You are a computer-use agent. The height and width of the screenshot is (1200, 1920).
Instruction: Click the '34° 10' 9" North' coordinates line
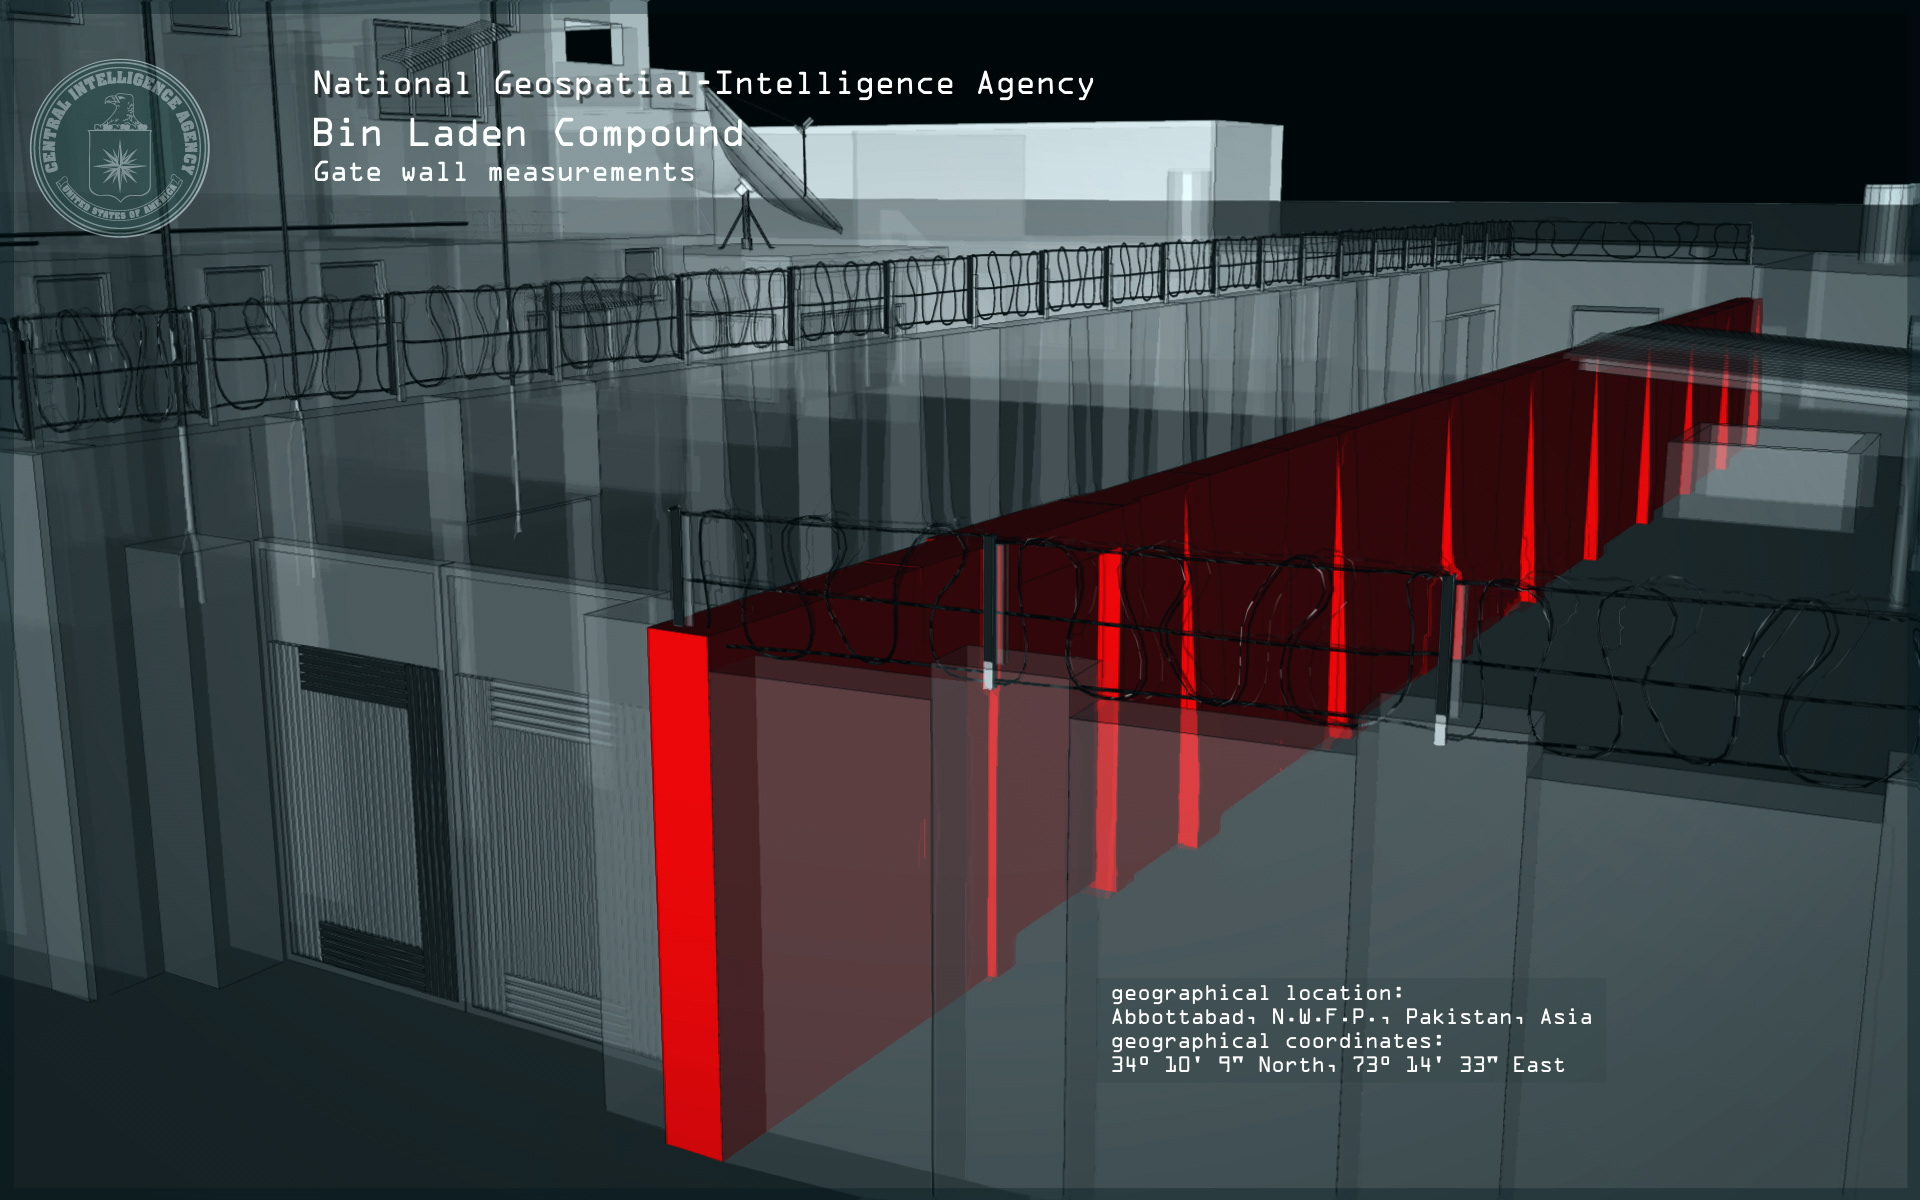(1338, 1065)
